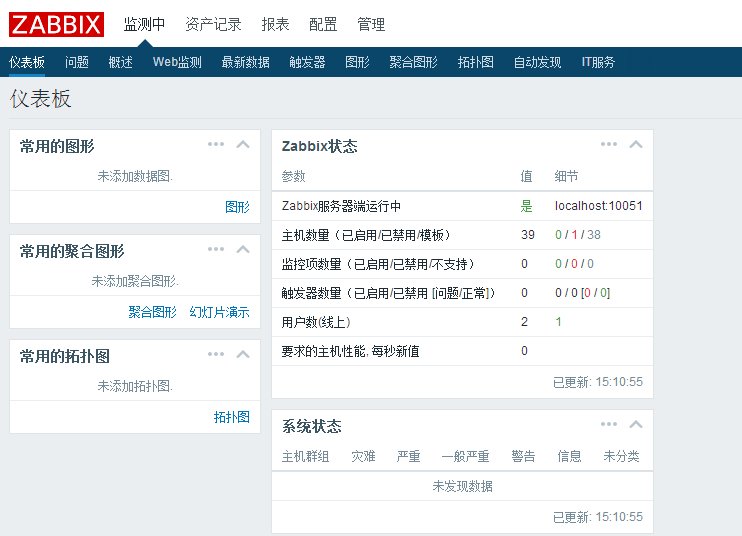Collapse the Zabbix状态 widget
The height and width of the screenshot is (536, 742).
point(636,144)
